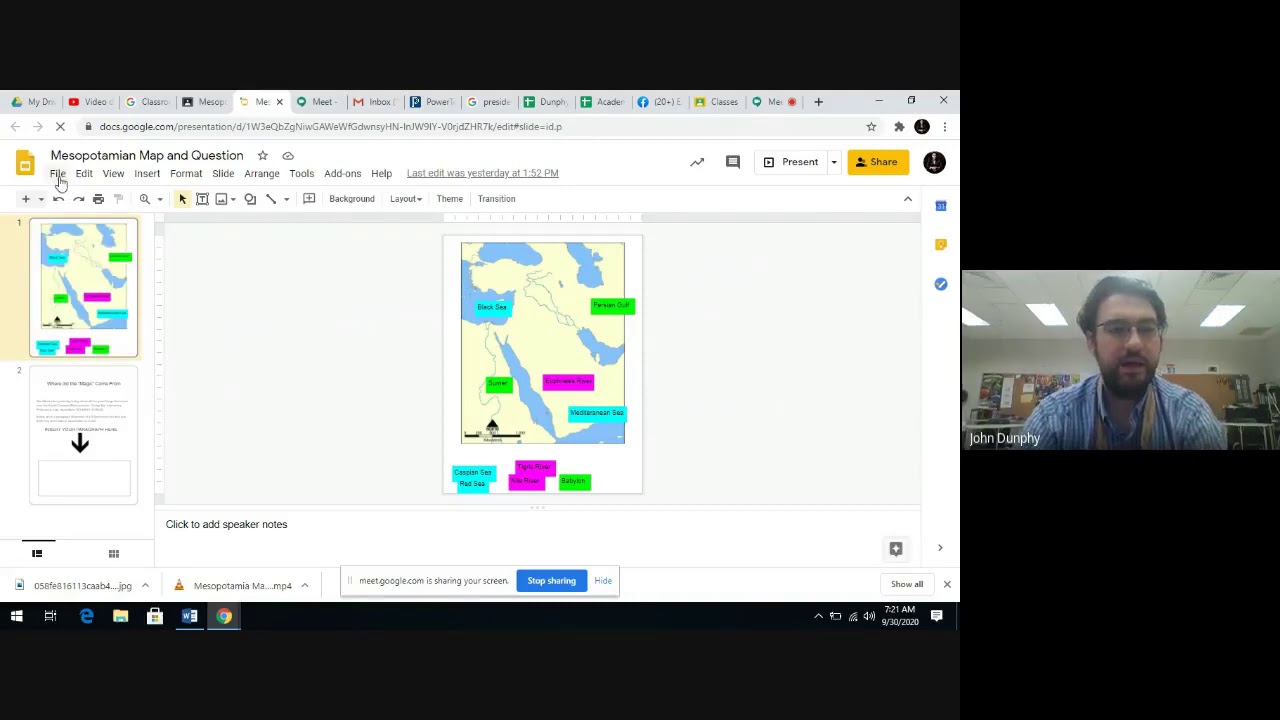Select the Shape tool
The width and height of the screenshot is (1280, 720).
point(250,199)
